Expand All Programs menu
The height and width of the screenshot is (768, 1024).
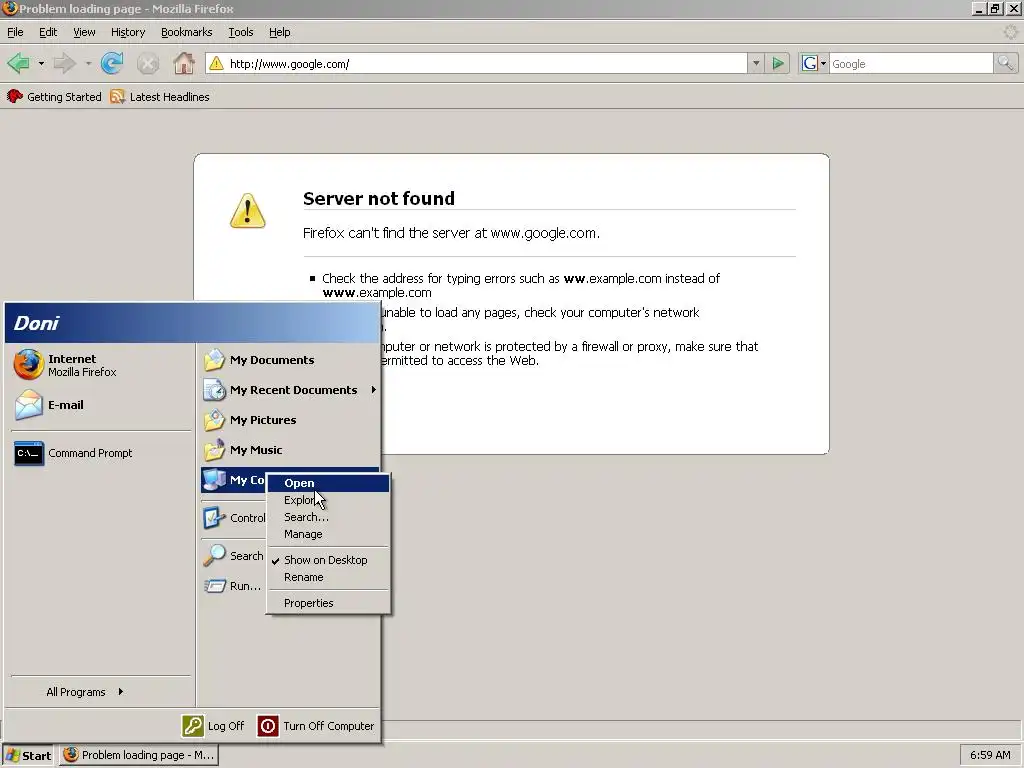click(85, 692)
